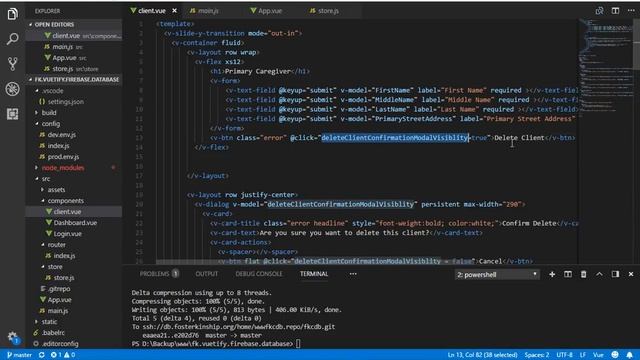Viewport: 640px width, 360px height.
Task: Open the DEBUG CONSOLE panel tab
Action: pyautogui.click(x=259, y=274)
